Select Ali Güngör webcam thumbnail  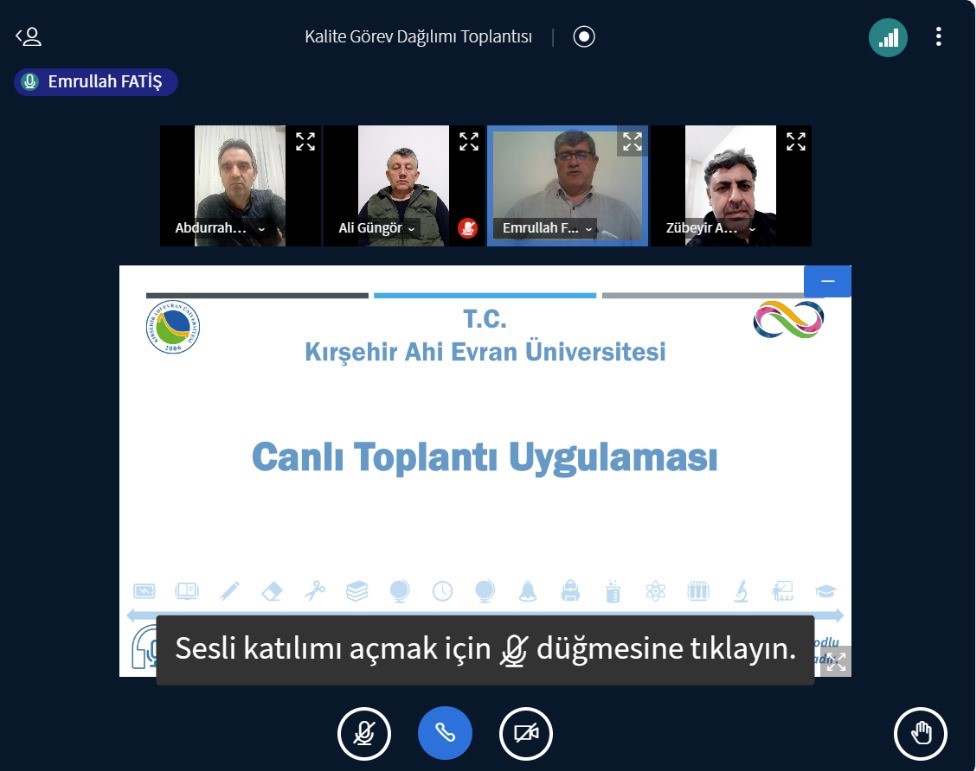[x=403, y=185]
